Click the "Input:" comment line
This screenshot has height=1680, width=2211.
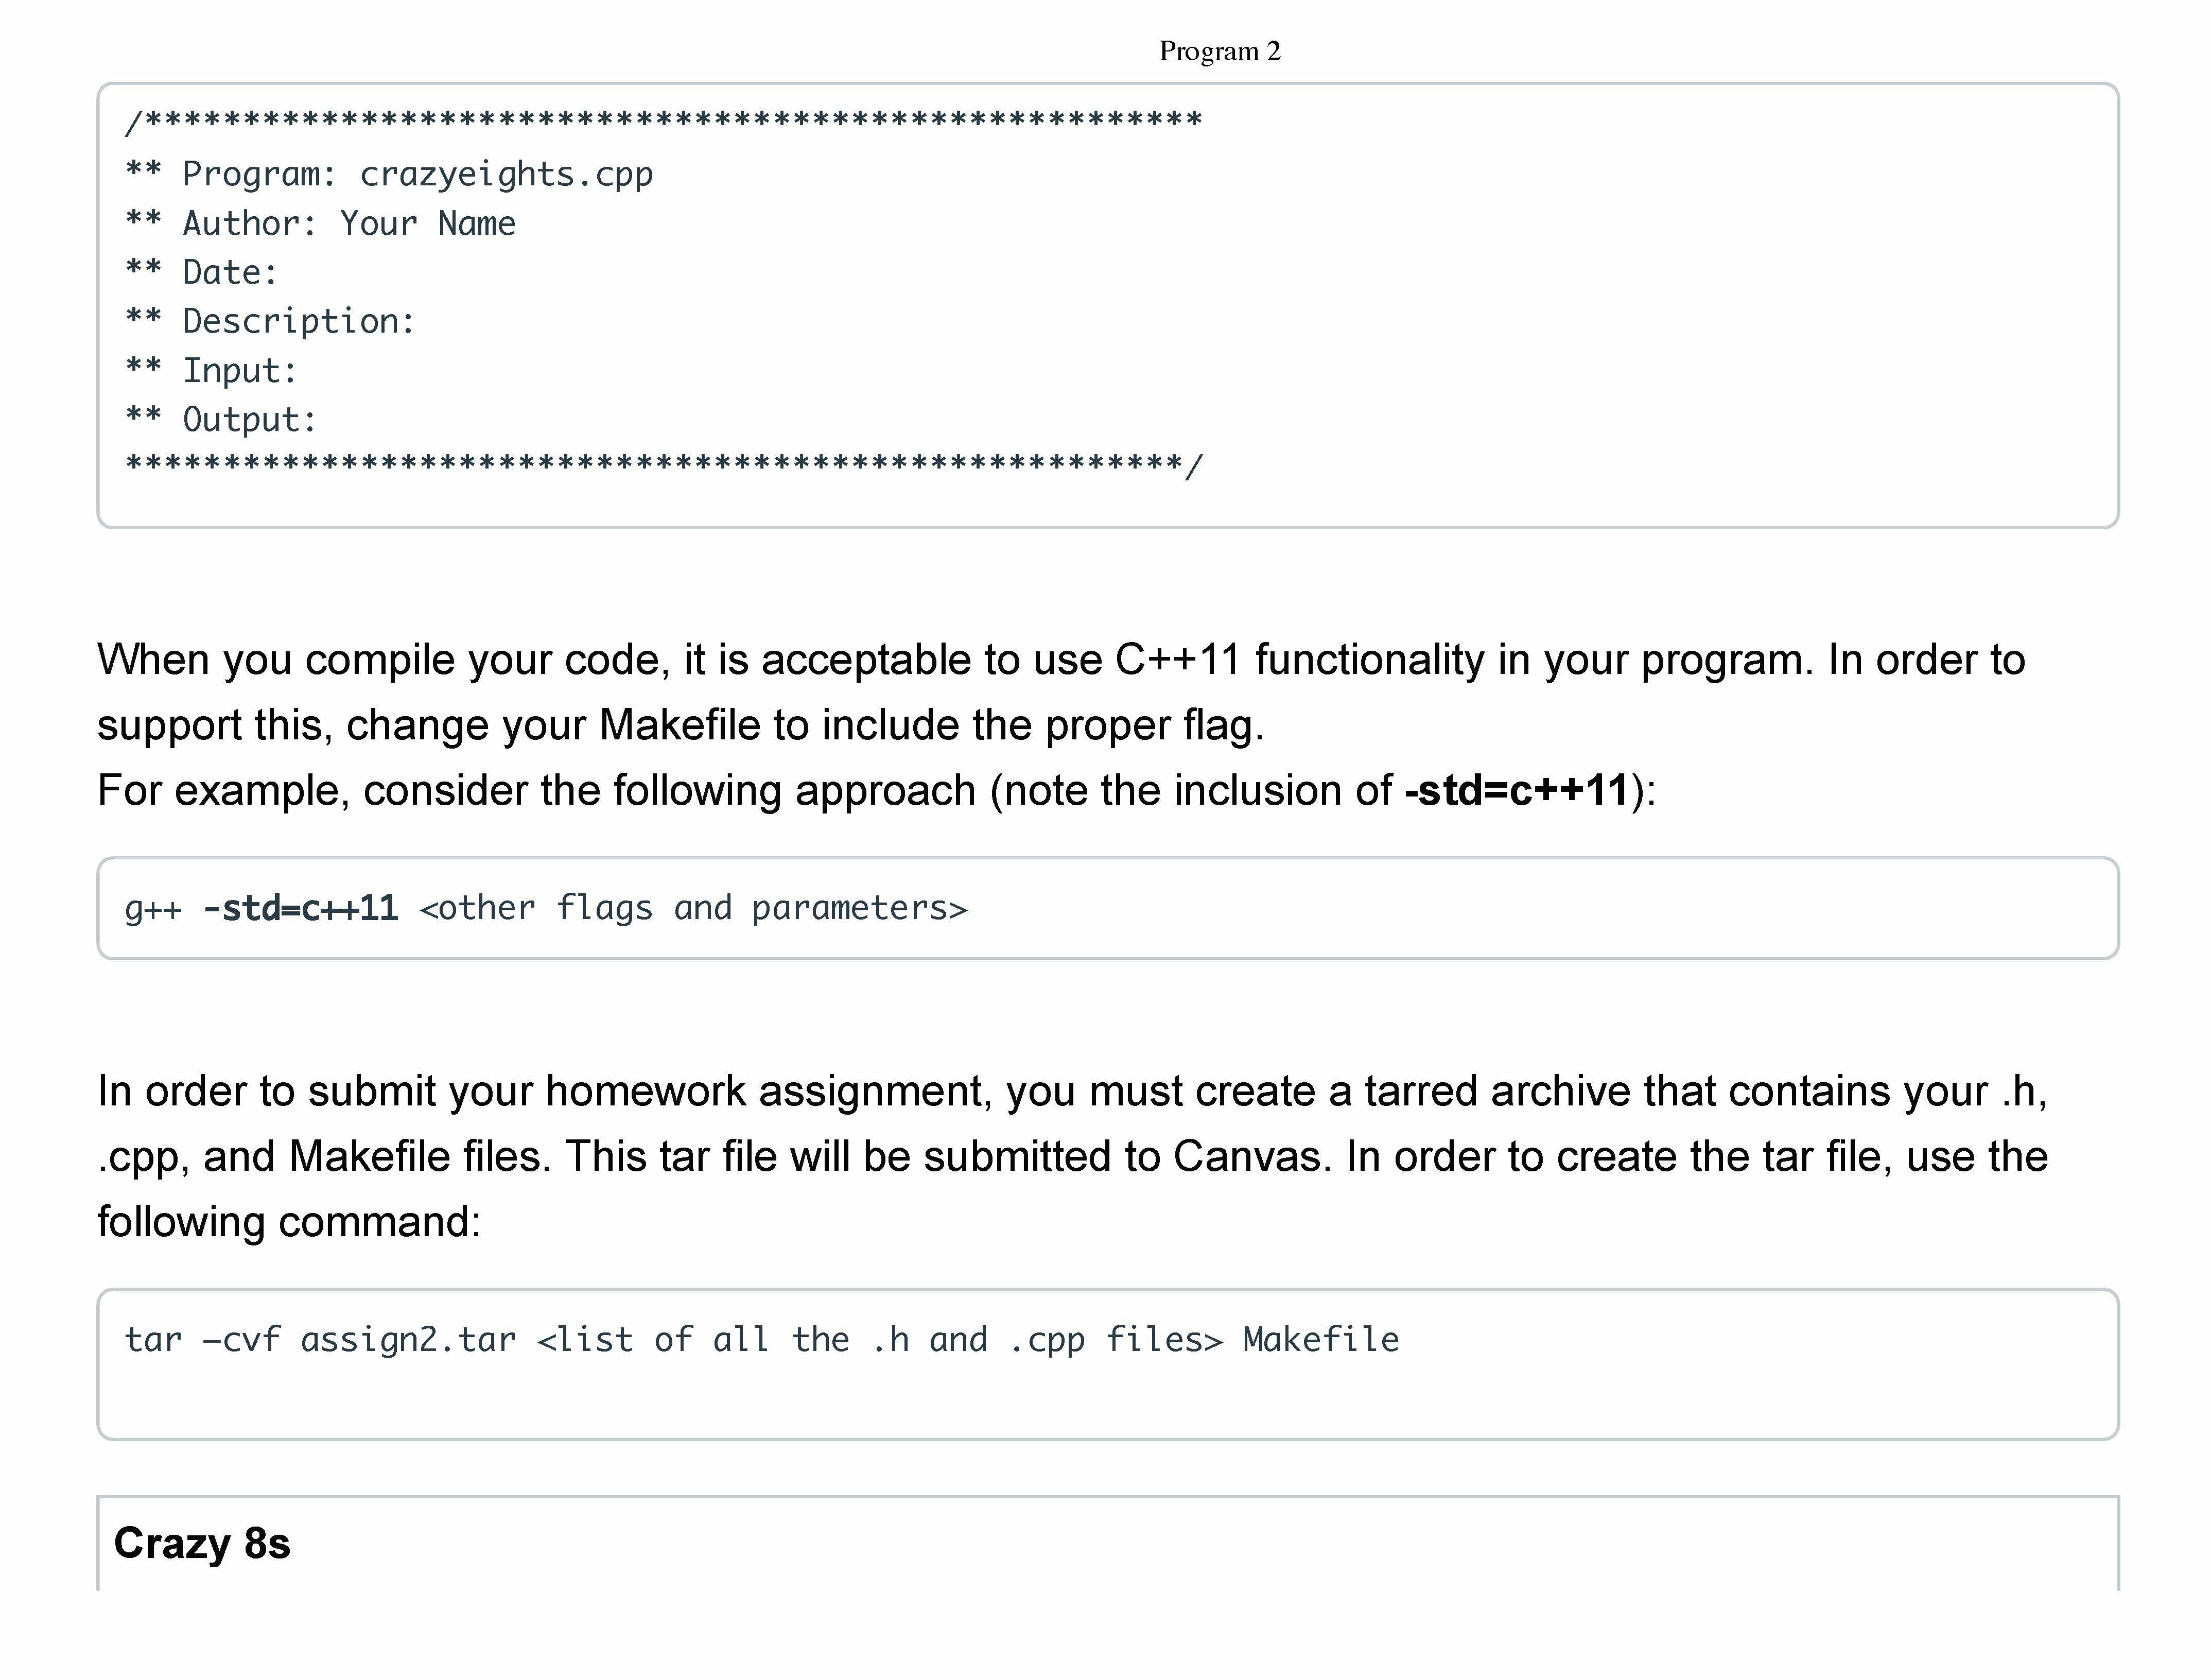[x=240, y=370]
